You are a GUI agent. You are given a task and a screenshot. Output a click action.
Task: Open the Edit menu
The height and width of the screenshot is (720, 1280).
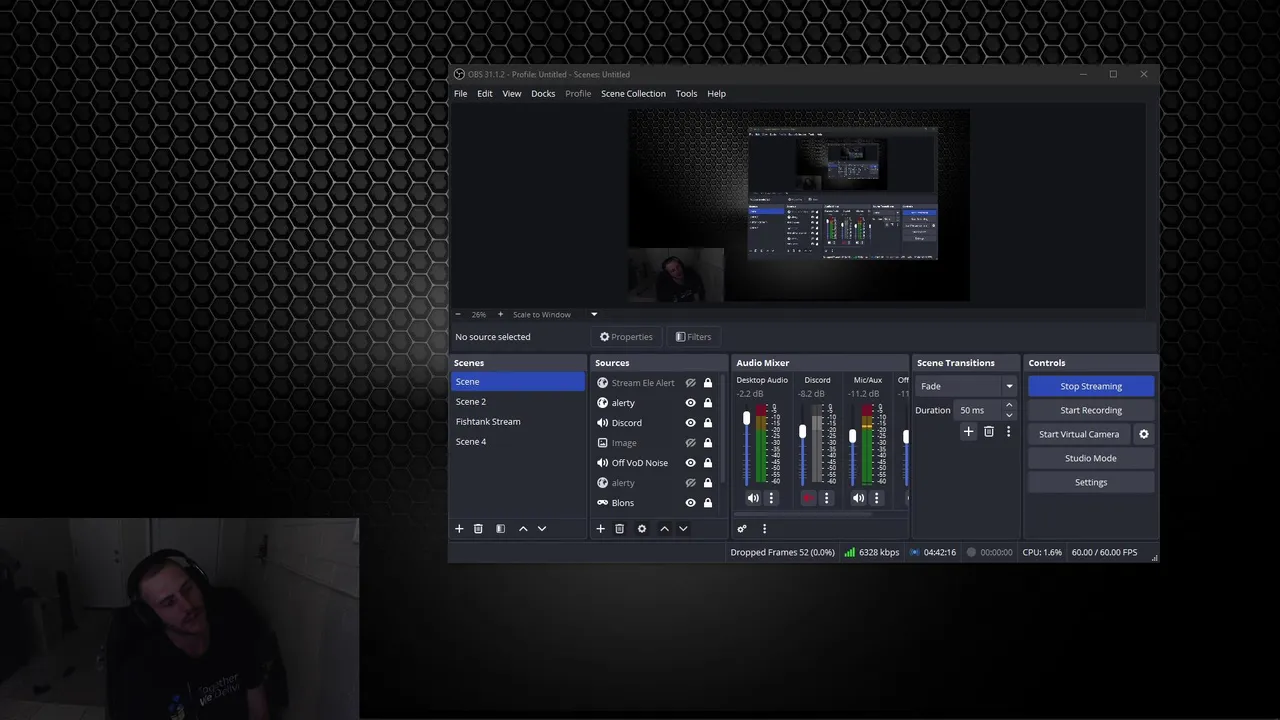[x=484, y=93]
